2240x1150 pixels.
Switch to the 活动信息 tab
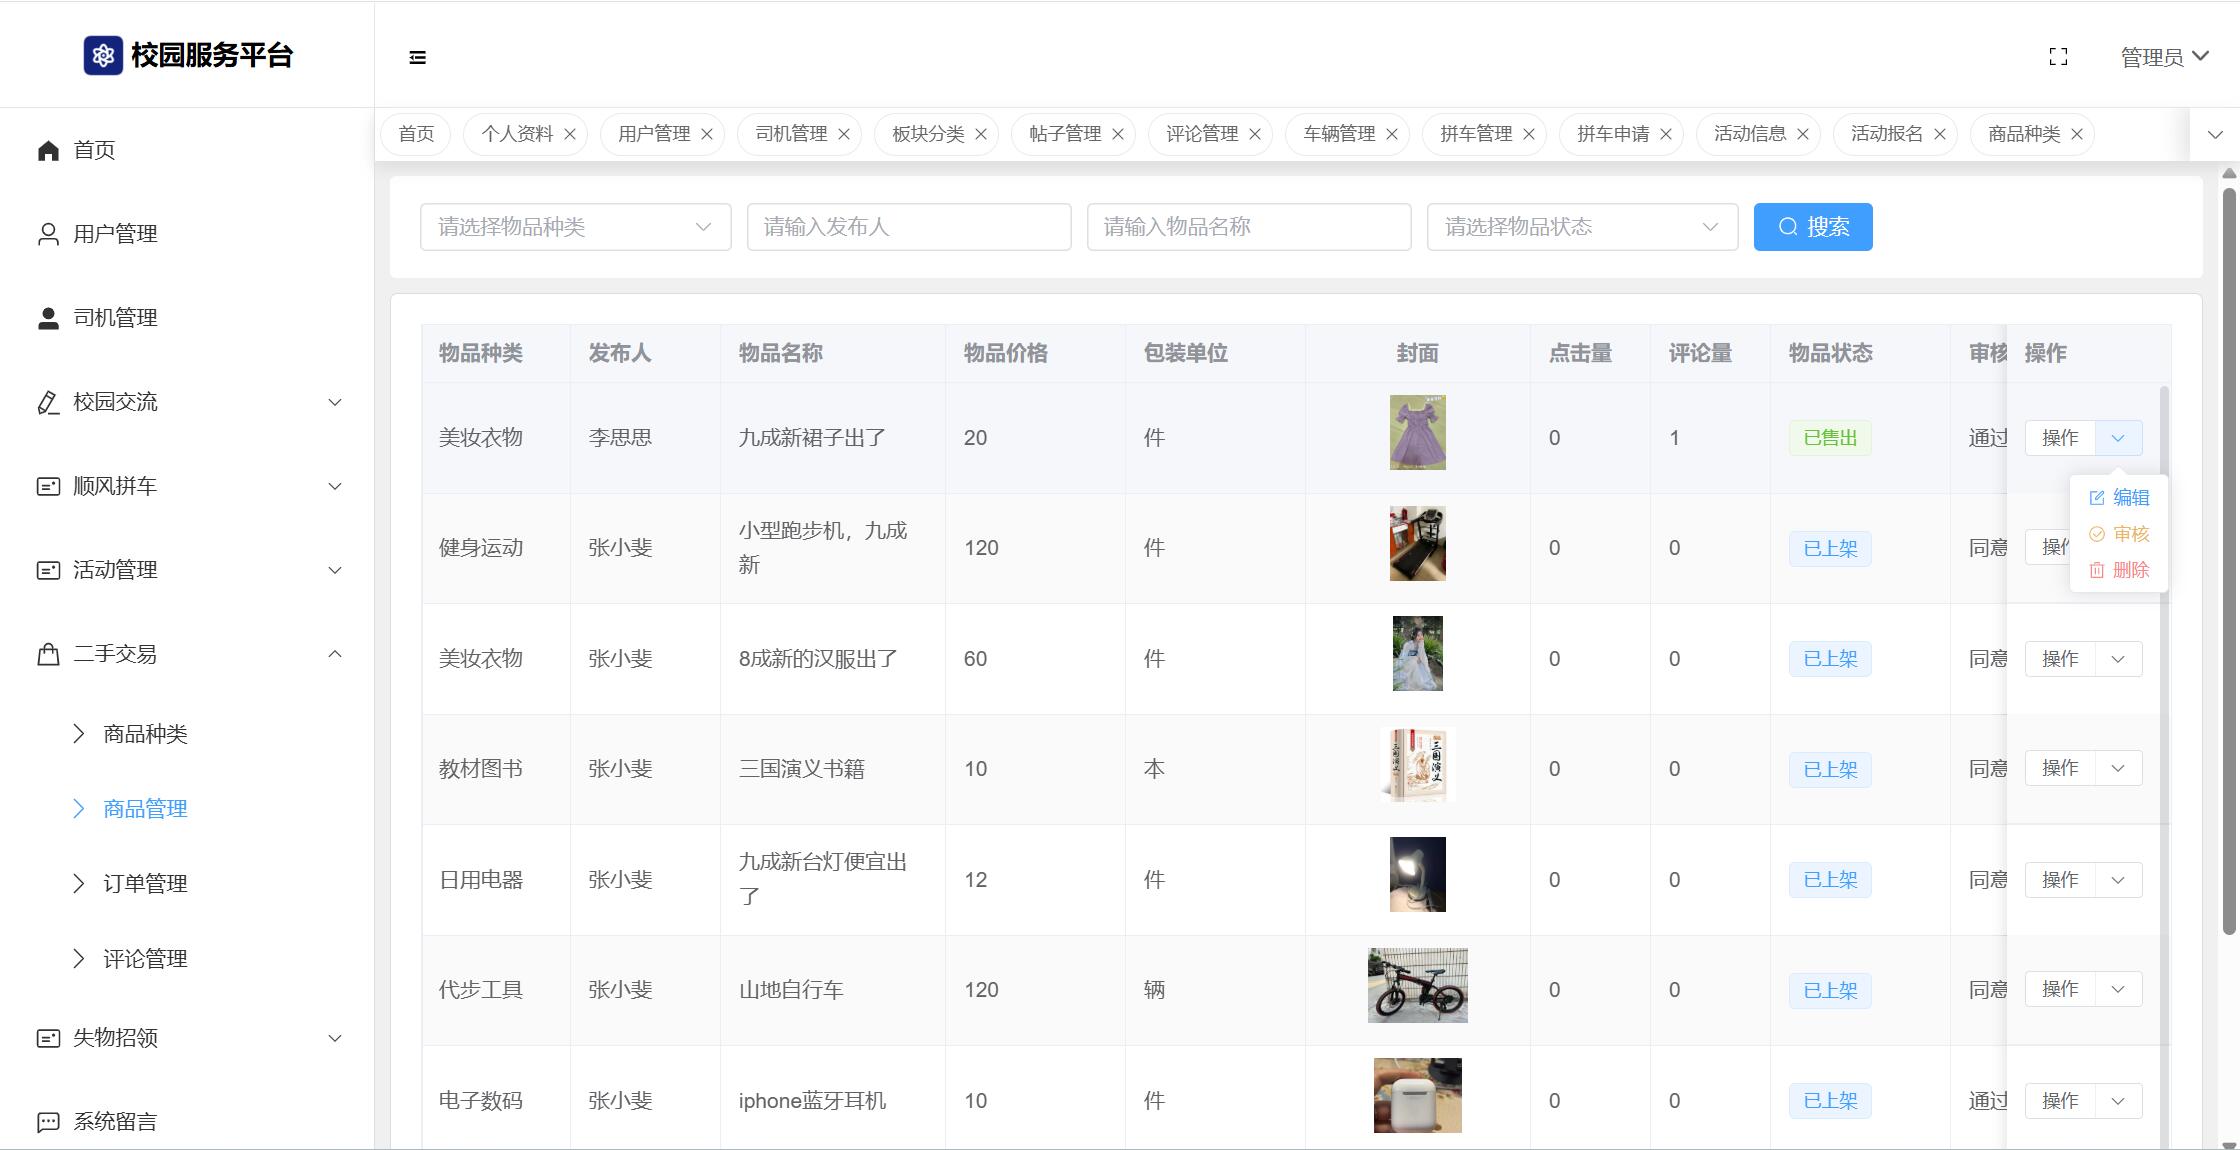[x=1749, y=134]
